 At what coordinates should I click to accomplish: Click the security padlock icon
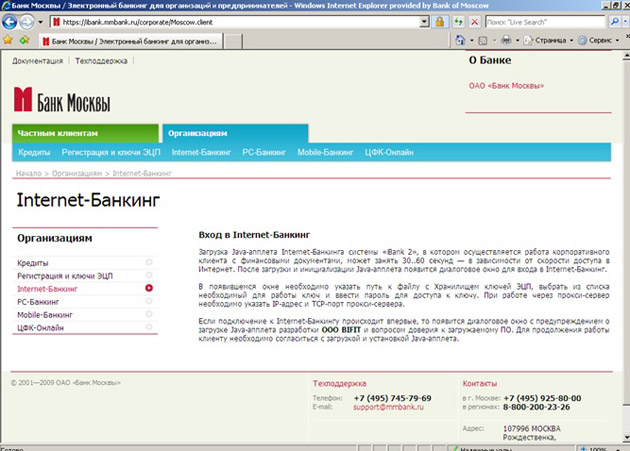point(440,22)
